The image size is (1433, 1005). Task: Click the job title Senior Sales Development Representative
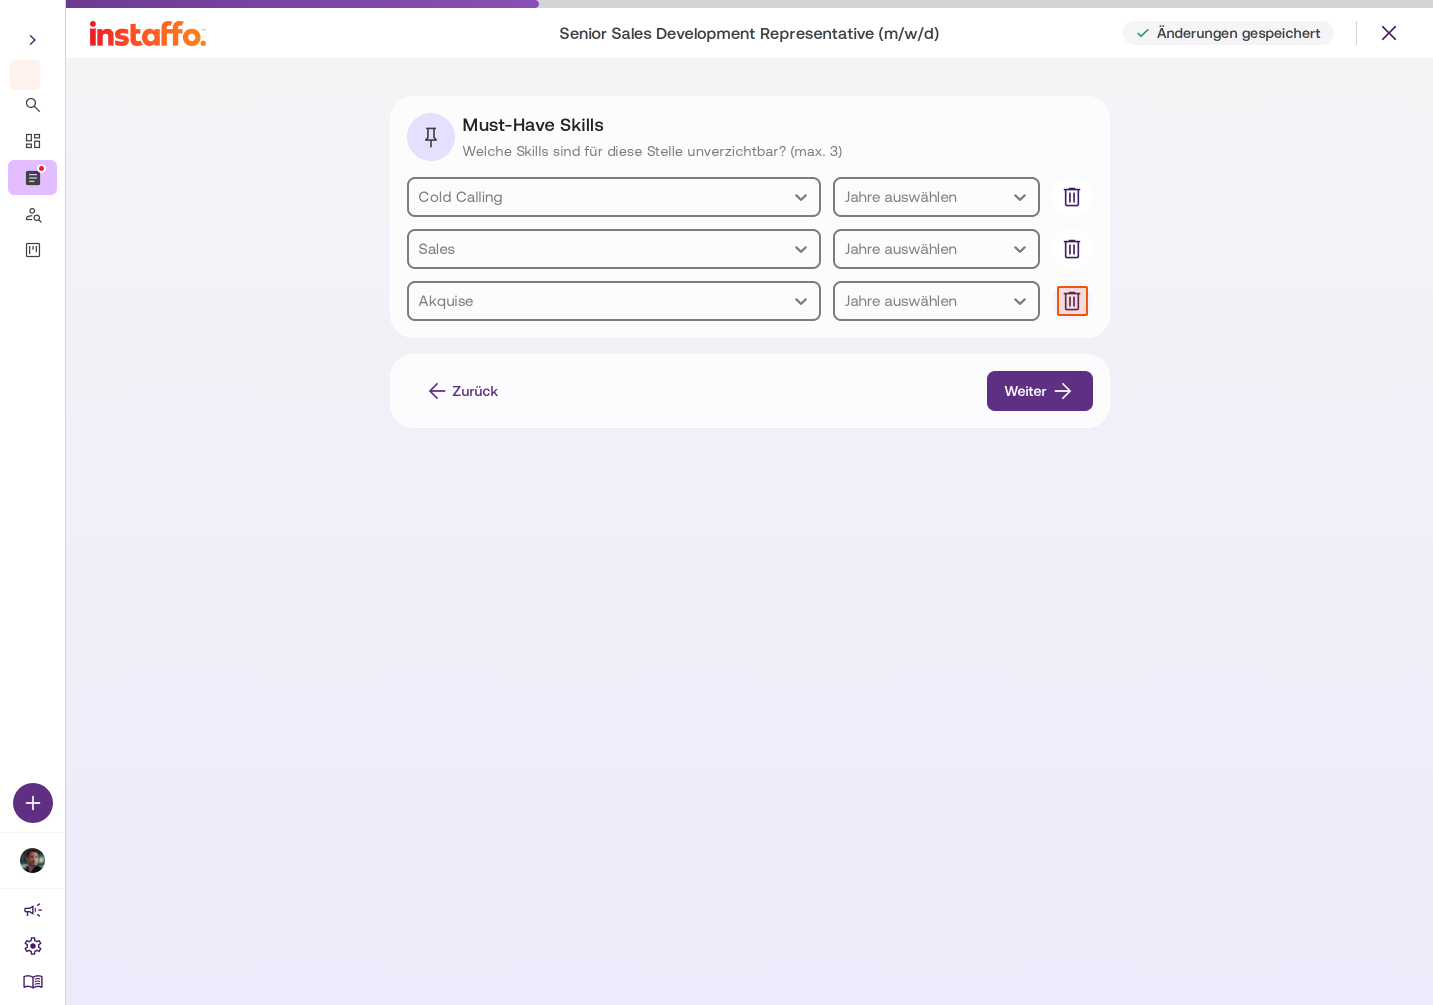(x=749, y=33)
